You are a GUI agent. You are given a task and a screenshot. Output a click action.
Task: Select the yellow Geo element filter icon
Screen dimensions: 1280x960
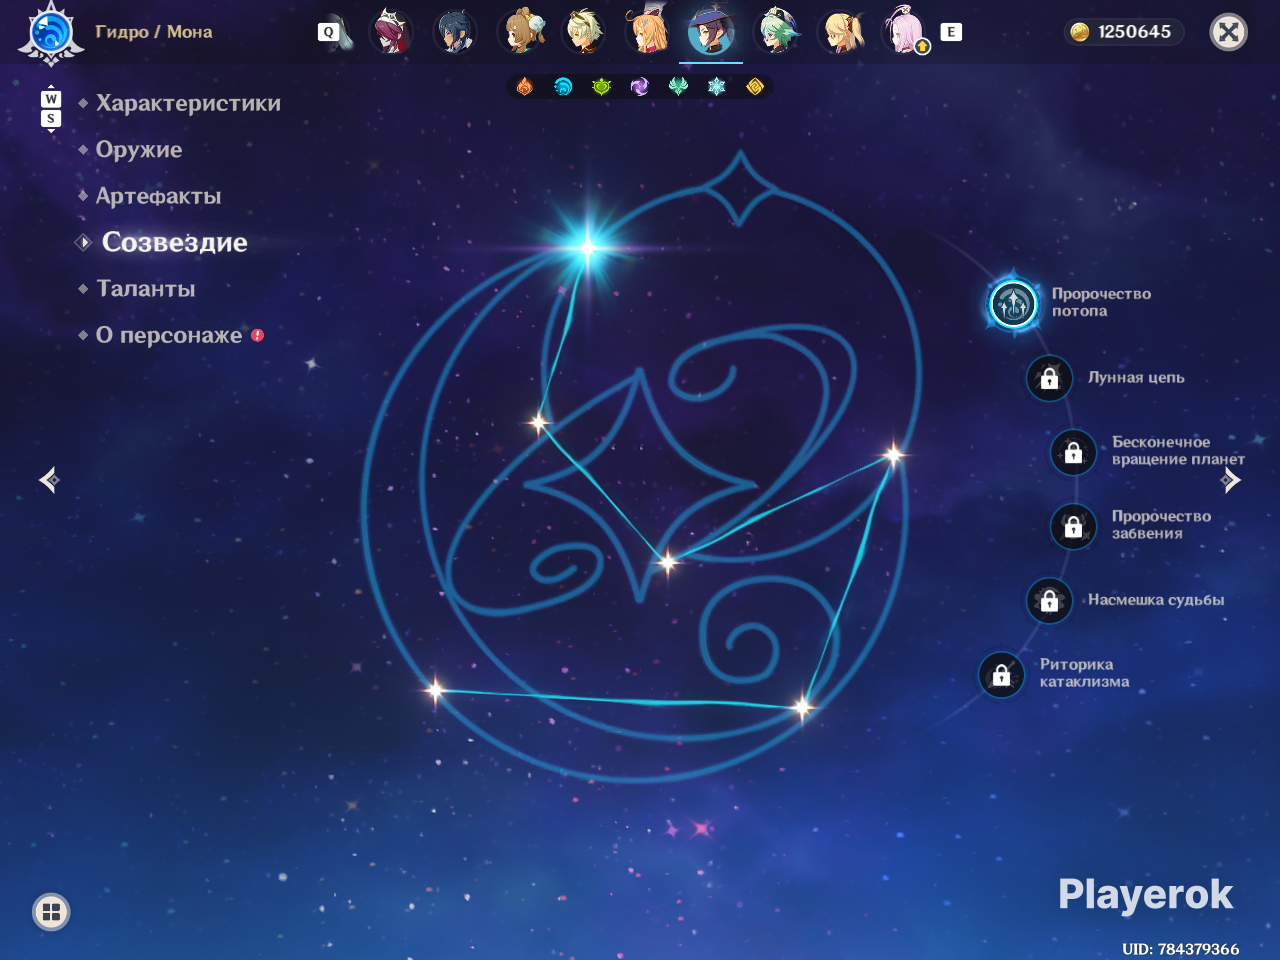(755, 87)
